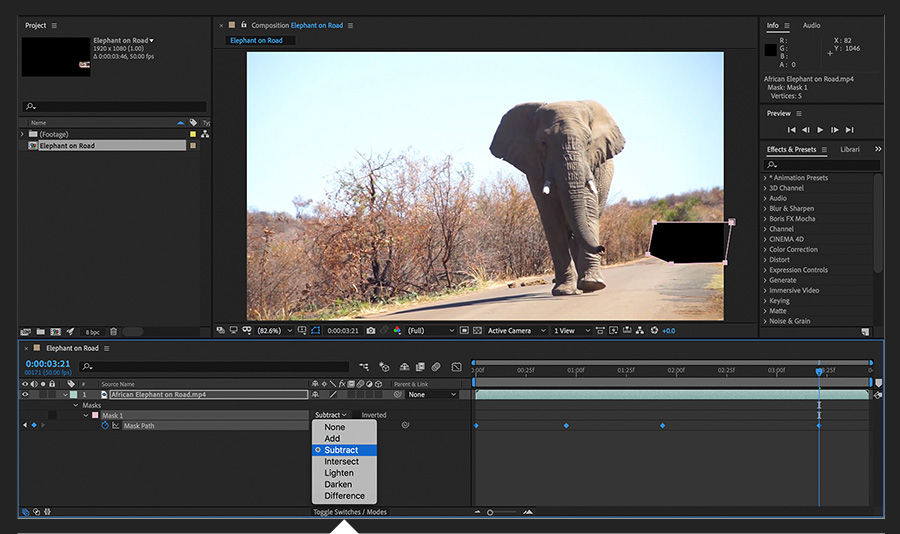Create a new folder in Project panel

(x=41, y=331)
